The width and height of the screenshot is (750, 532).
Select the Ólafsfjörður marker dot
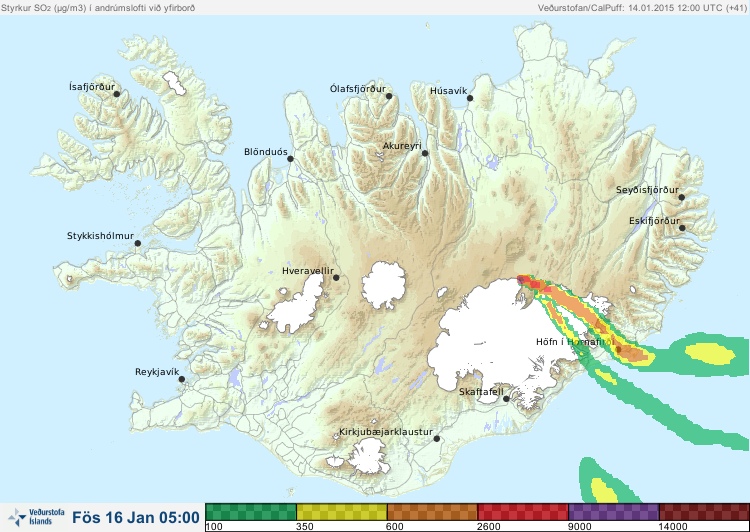pyautogui.click(x=389, y=96)
